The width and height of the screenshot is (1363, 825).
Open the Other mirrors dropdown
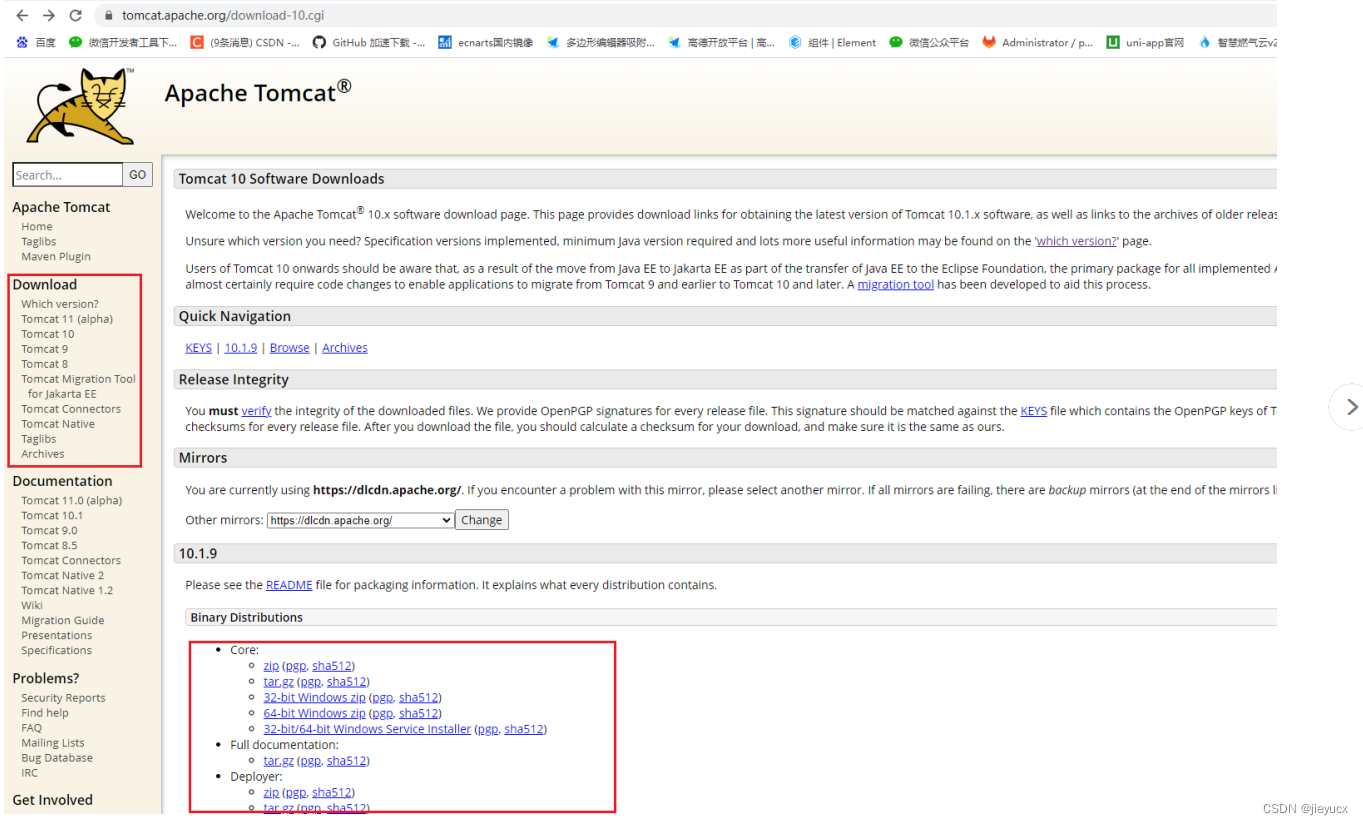[360, 520]
